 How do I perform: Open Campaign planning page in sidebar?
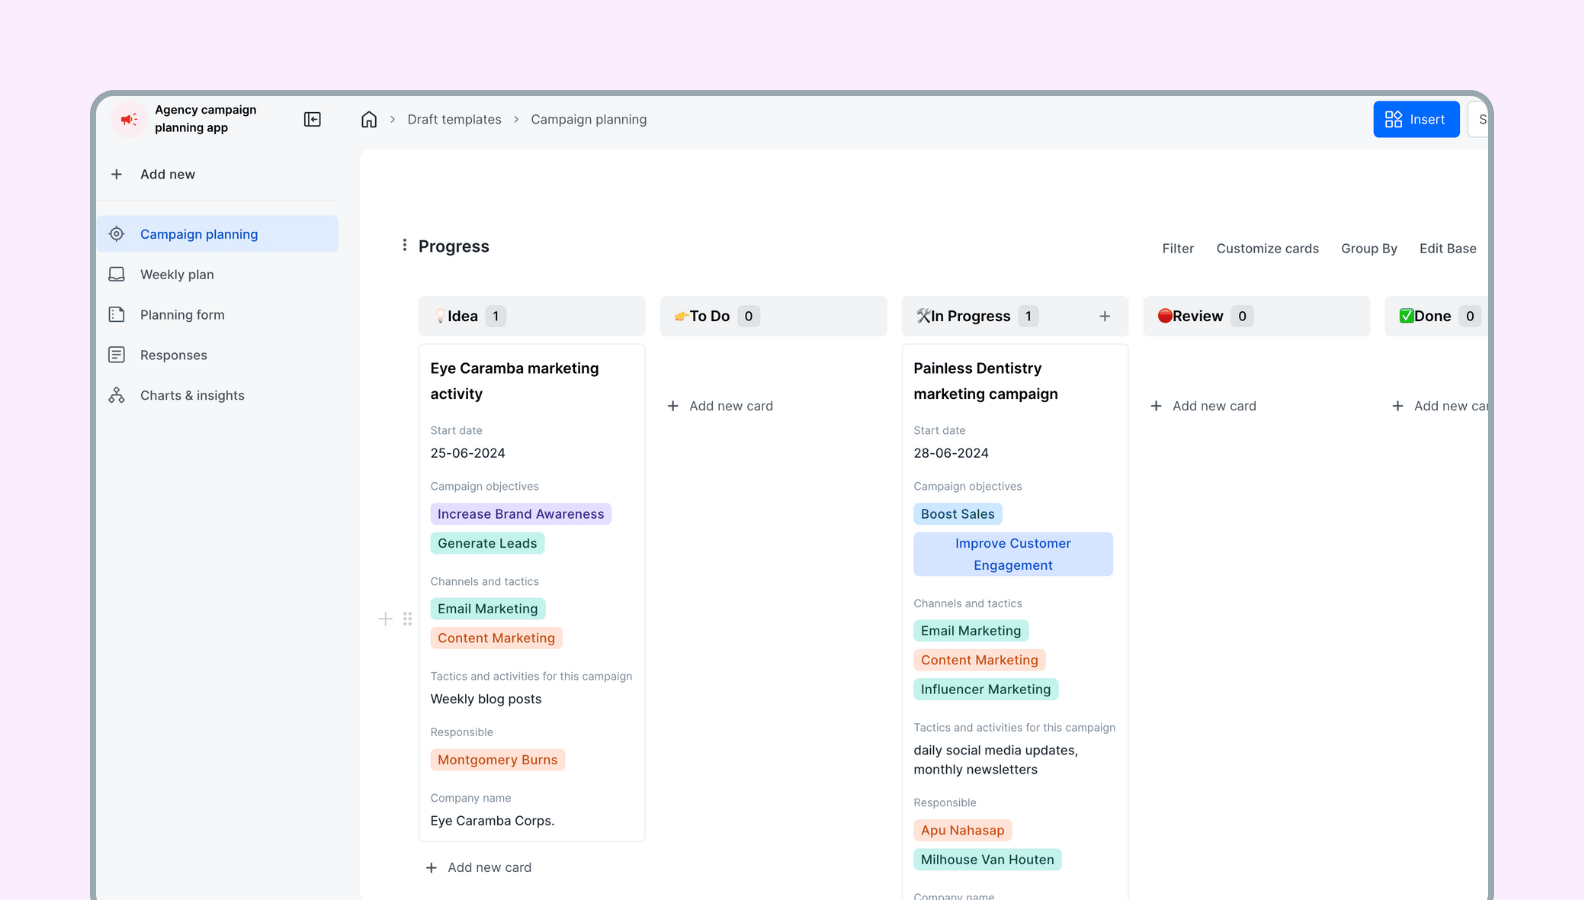point(218,234)
